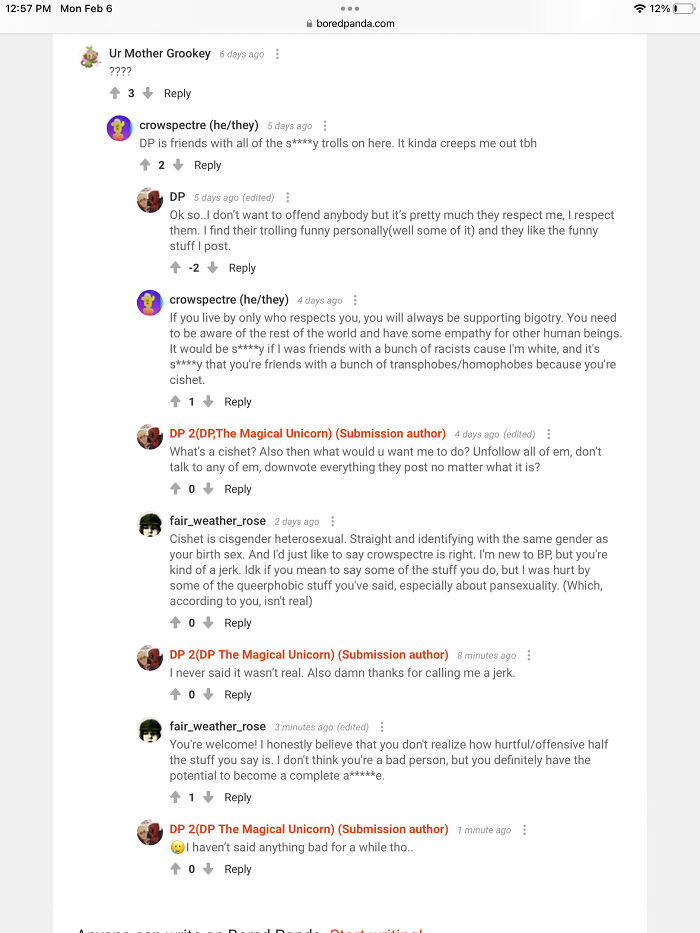
Task: Downvote DP's comment scored -2
Action: 212,268
